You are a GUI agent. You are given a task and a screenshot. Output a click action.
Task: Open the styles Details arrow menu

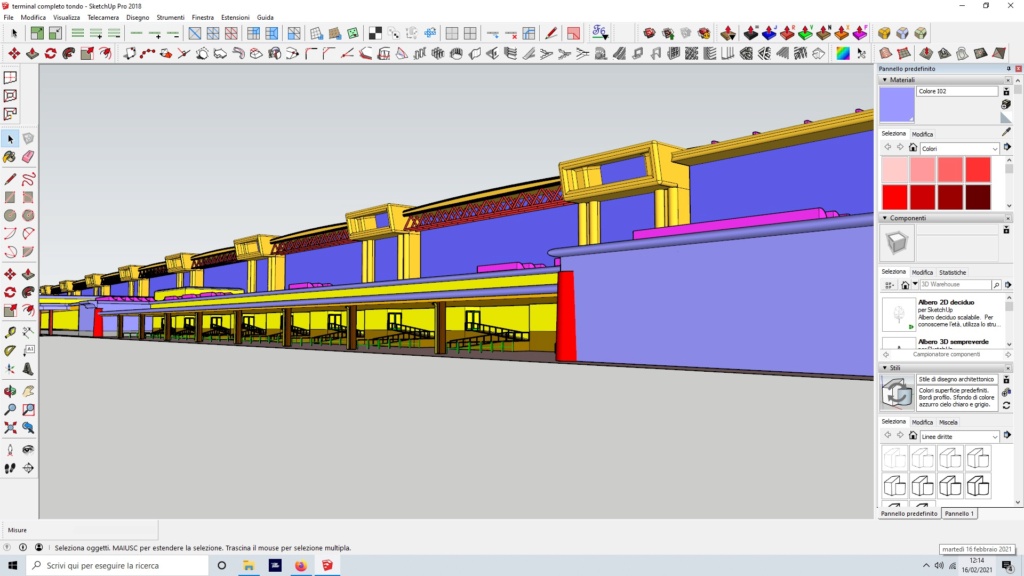(1008, 435)
